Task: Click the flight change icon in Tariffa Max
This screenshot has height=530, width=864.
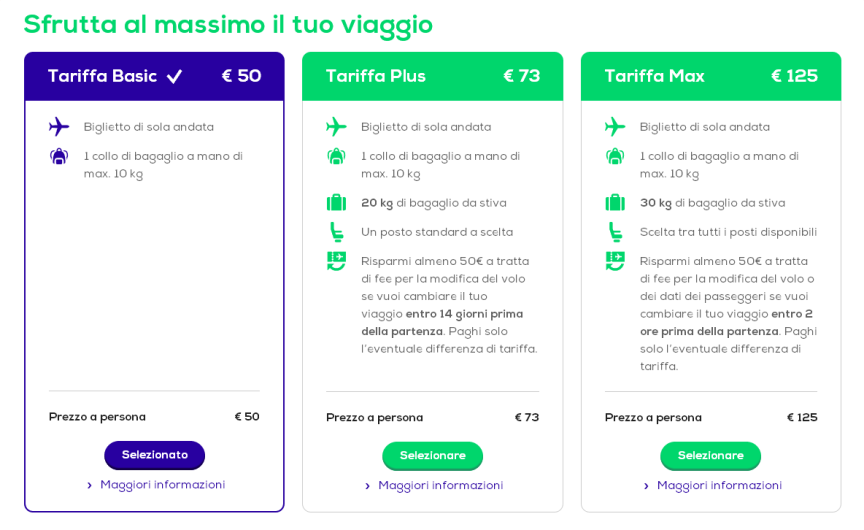Action: (615, 261)
